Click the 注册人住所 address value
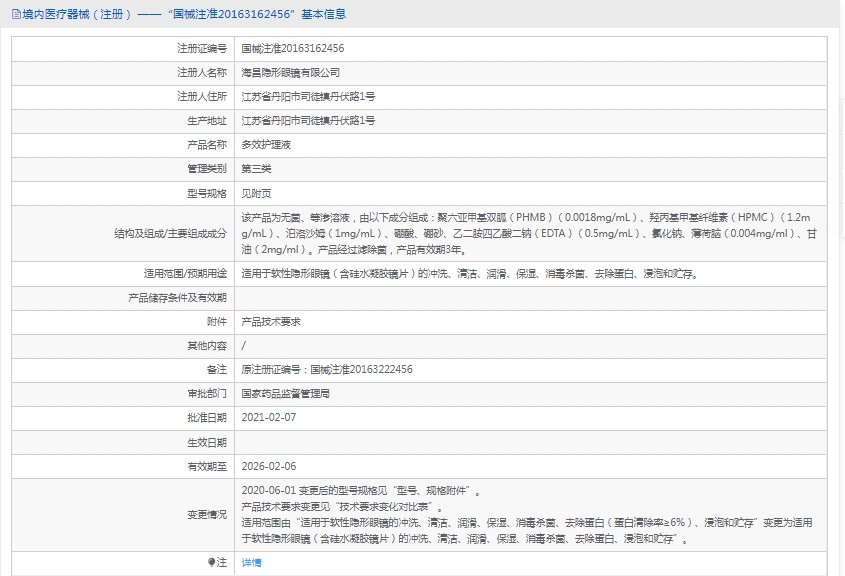Viewport: 845px width, 576px height. pos(308,96)
